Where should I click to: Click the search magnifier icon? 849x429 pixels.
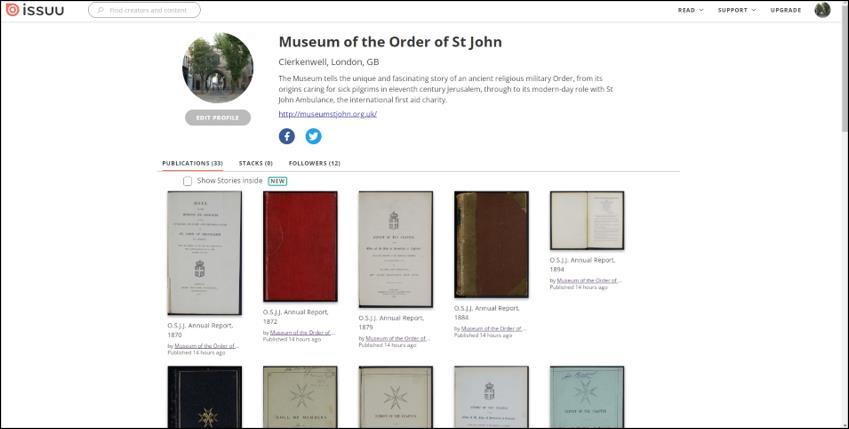(x=101, y=10)
